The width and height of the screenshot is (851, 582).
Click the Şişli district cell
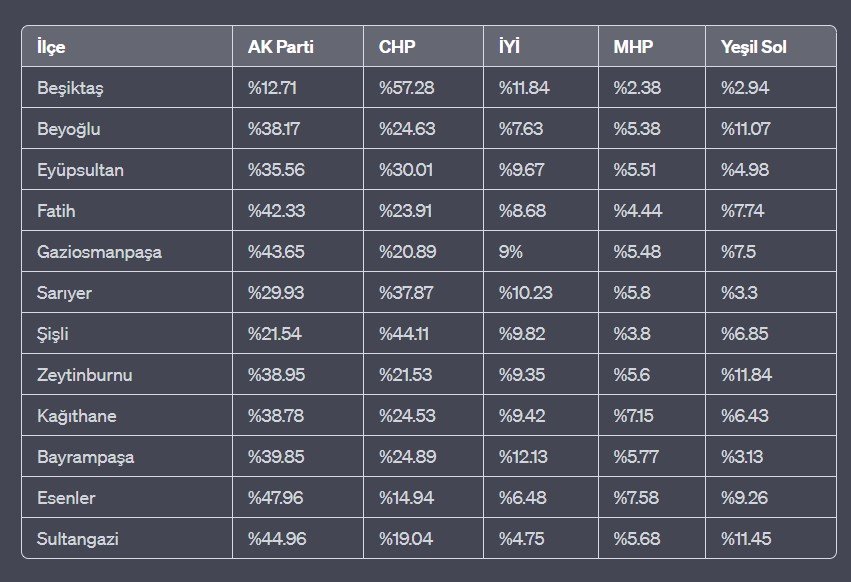click(54, 334)
